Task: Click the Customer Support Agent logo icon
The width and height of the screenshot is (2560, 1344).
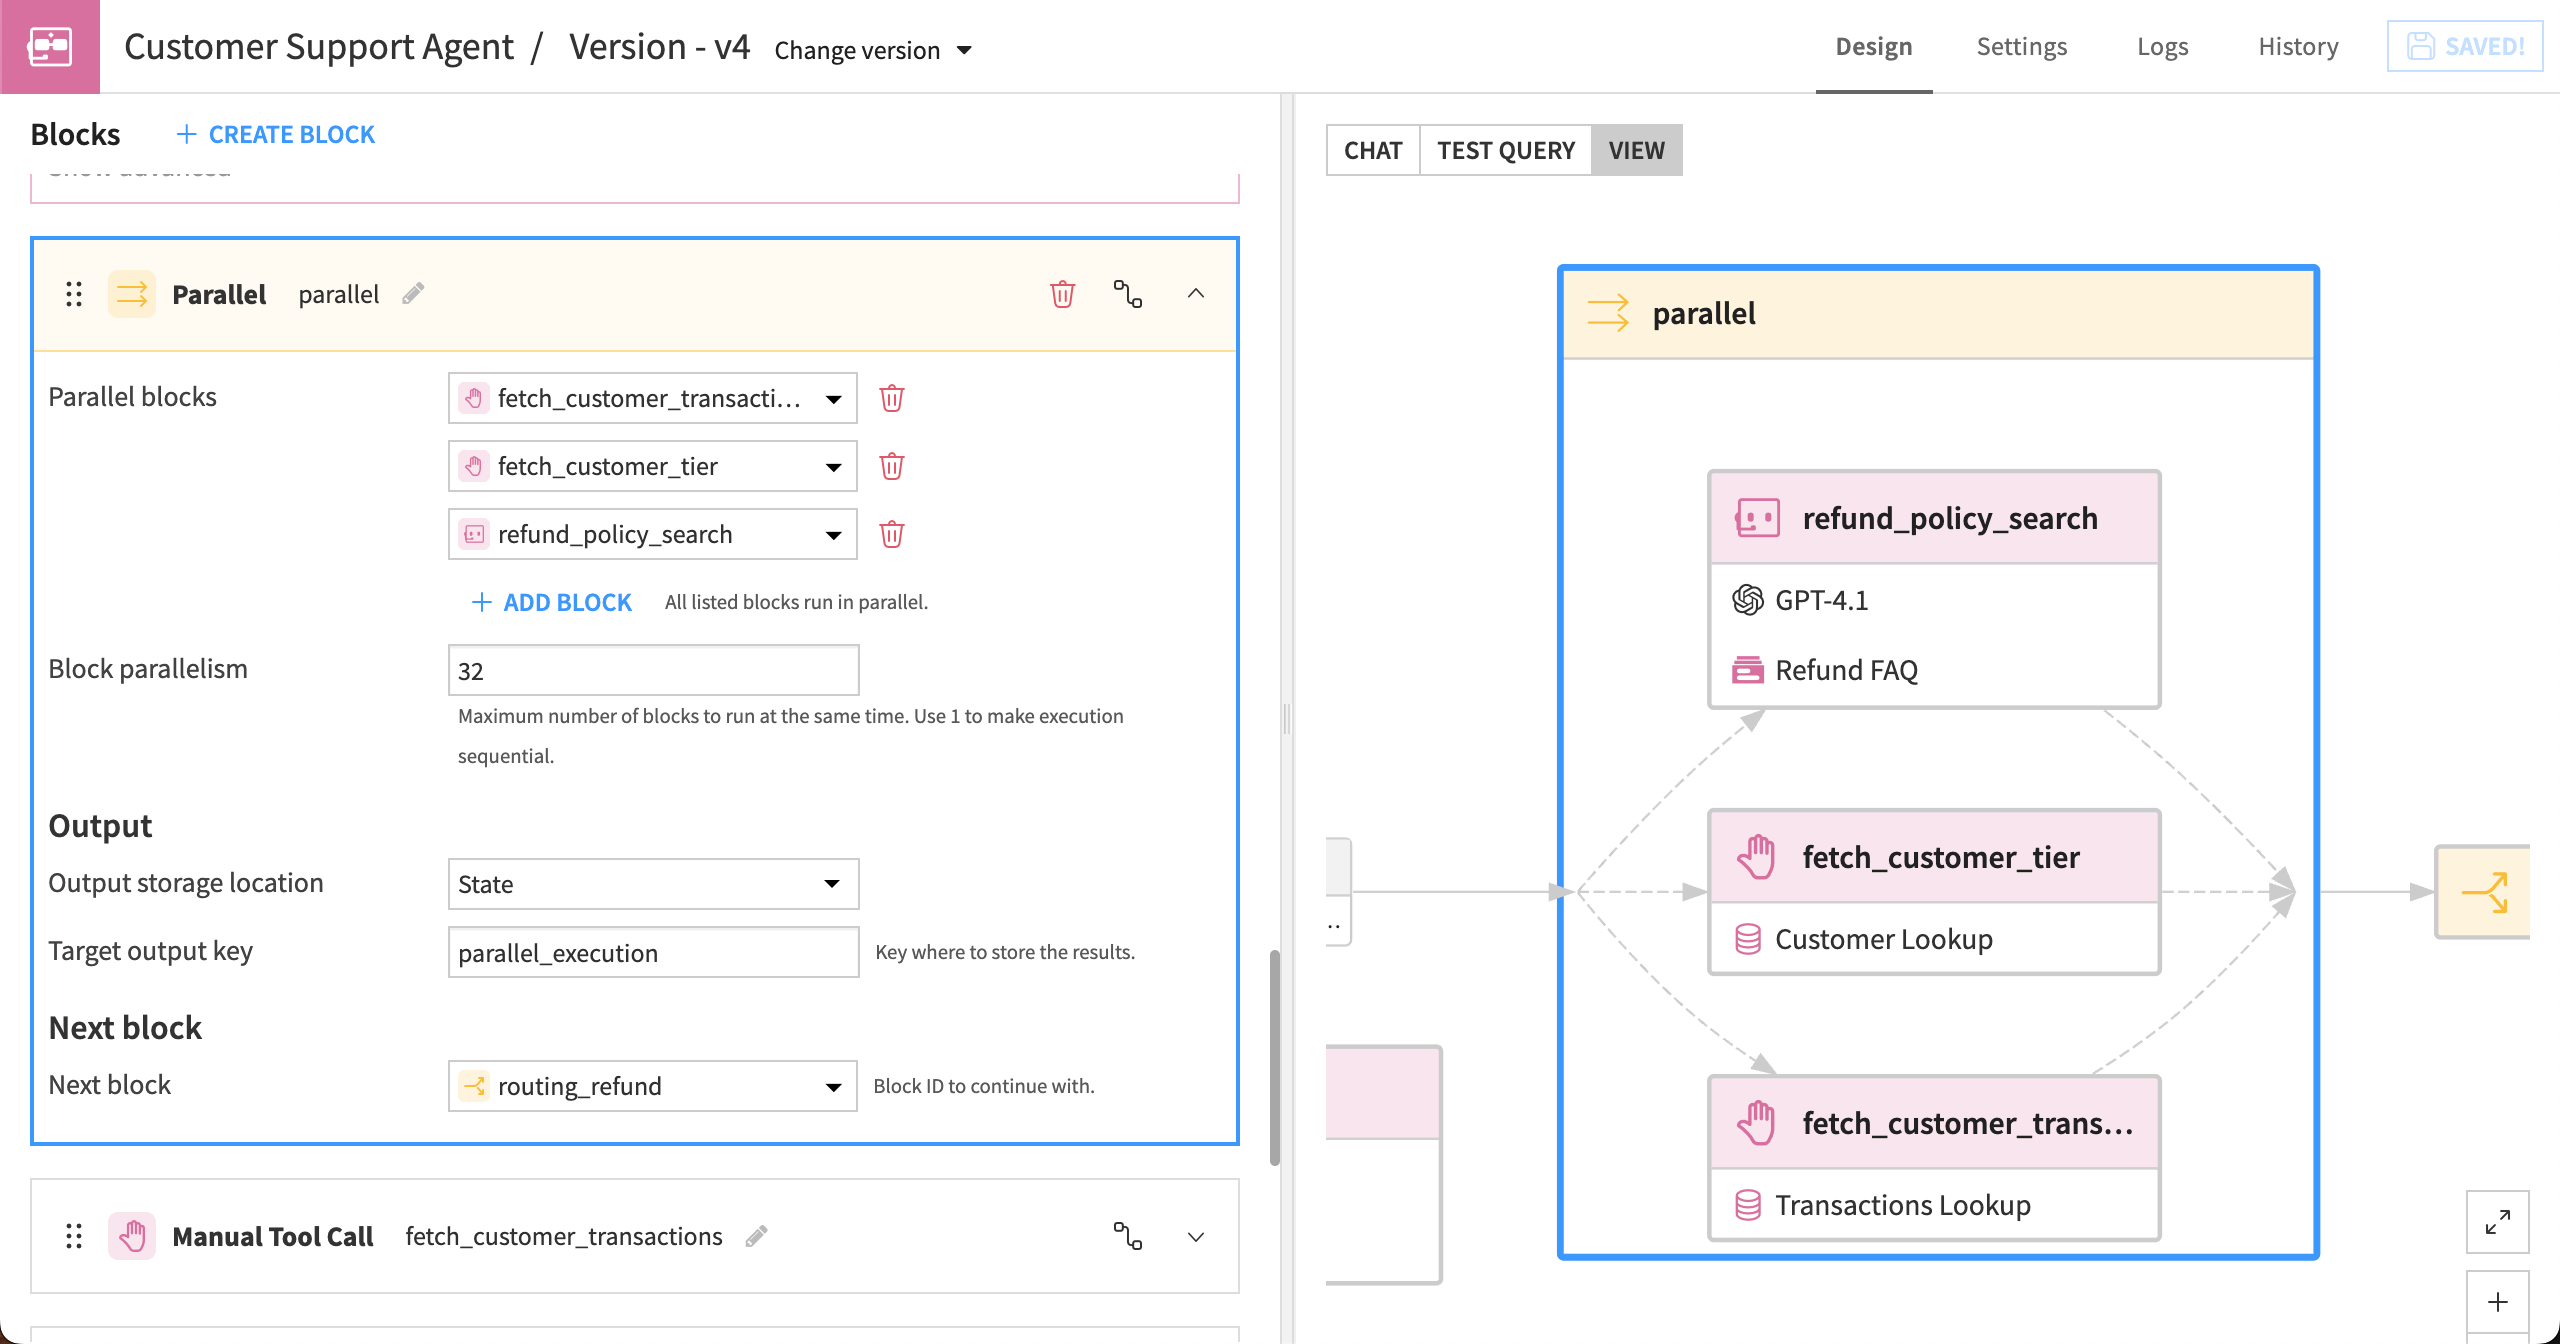Action: coord(49,45)
